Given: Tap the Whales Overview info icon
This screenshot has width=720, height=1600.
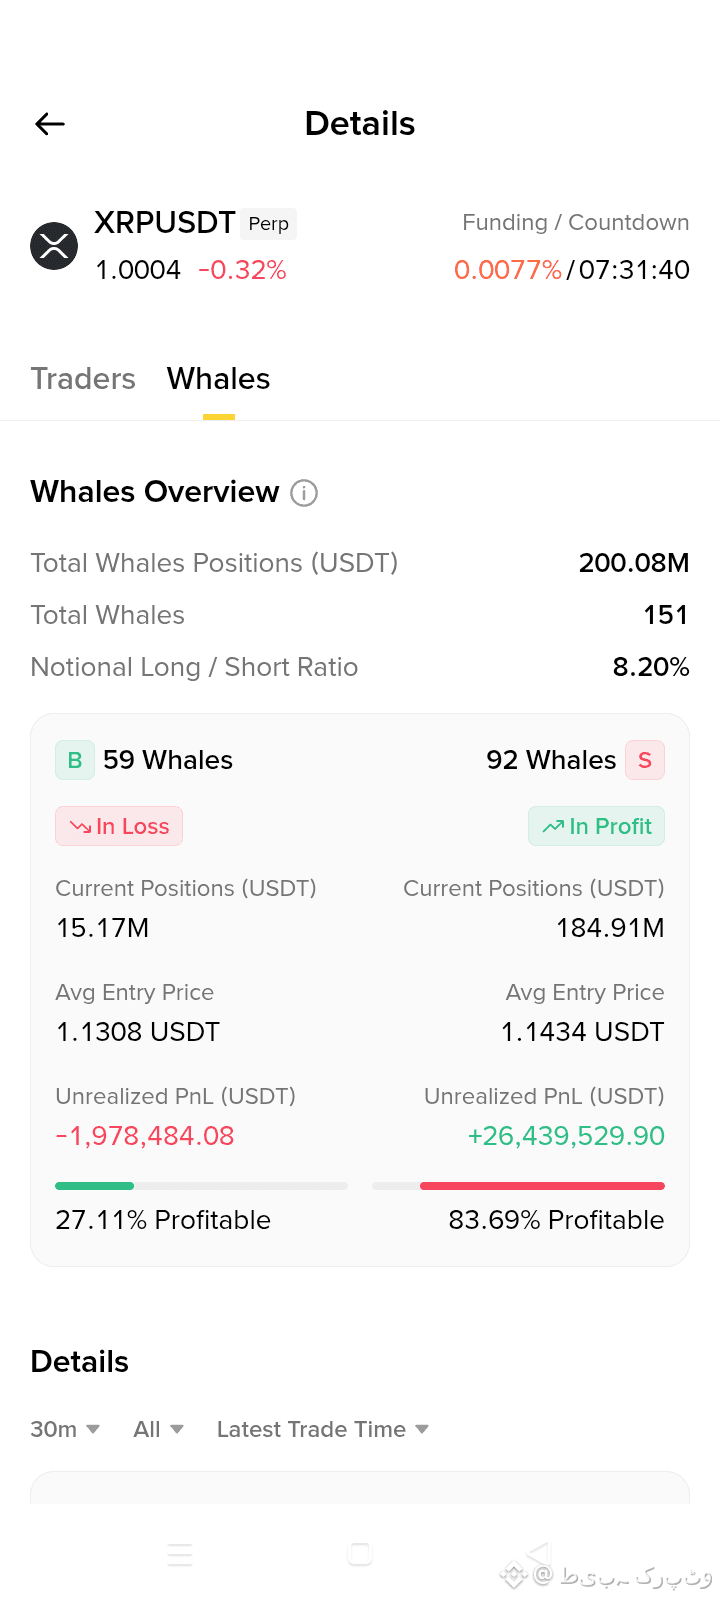Looking at the screenshot, I should click(x=304, y=493).
